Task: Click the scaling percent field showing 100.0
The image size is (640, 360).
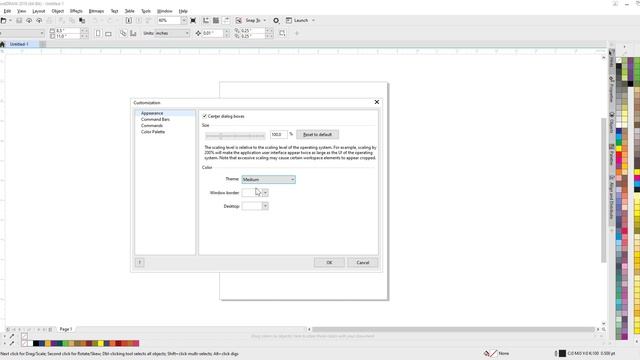Action: [278, 134]
